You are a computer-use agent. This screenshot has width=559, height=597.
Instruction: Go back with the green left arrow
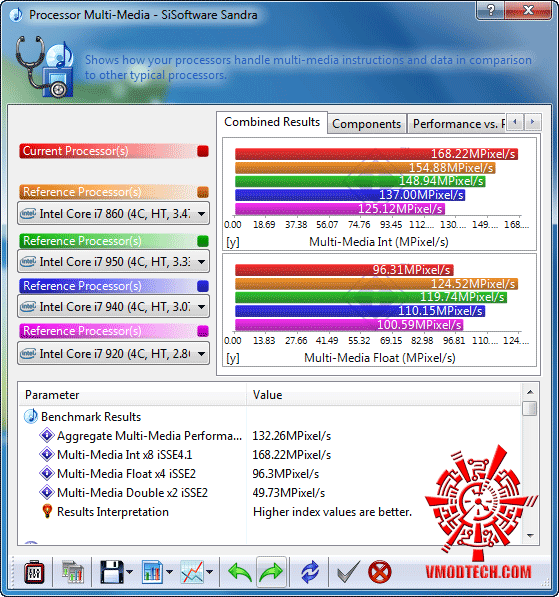(x=240, y=572)
